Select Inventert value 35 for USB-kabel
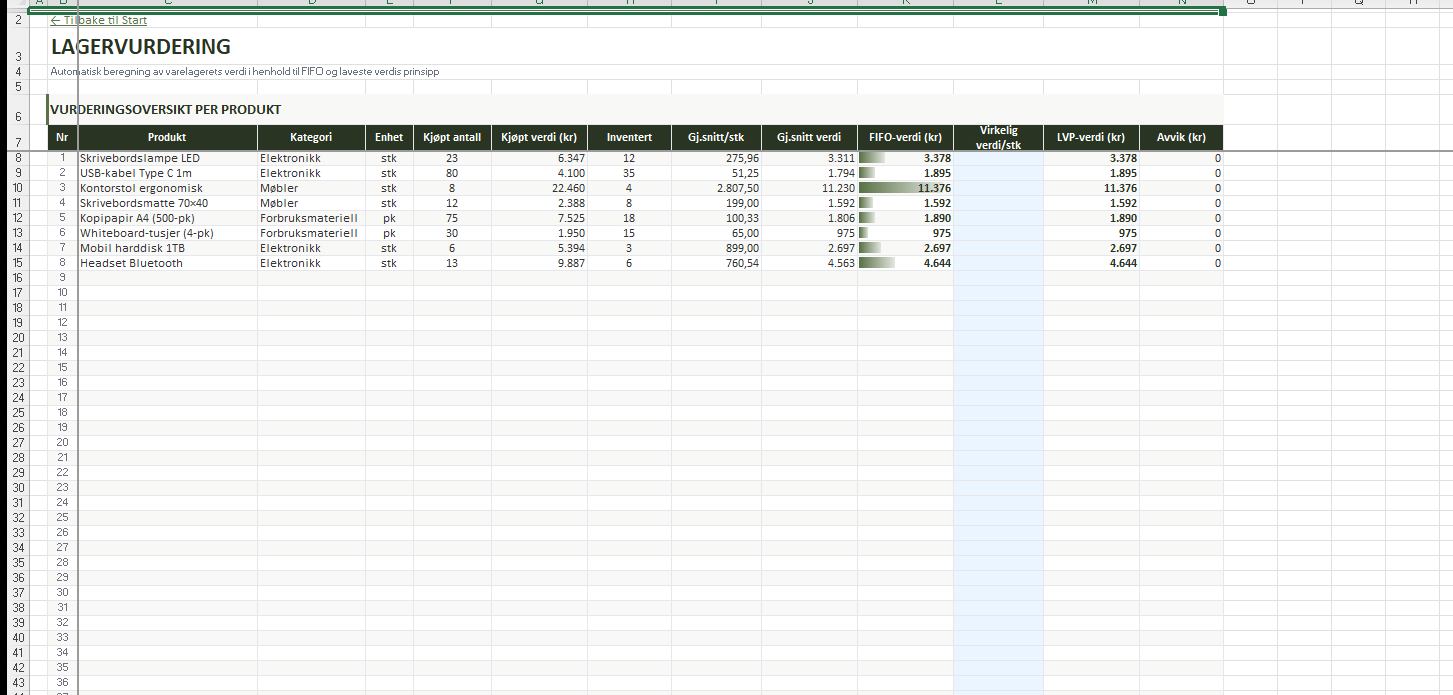The width and height of the screenshot is (1453, 695). tap(628, 173)
